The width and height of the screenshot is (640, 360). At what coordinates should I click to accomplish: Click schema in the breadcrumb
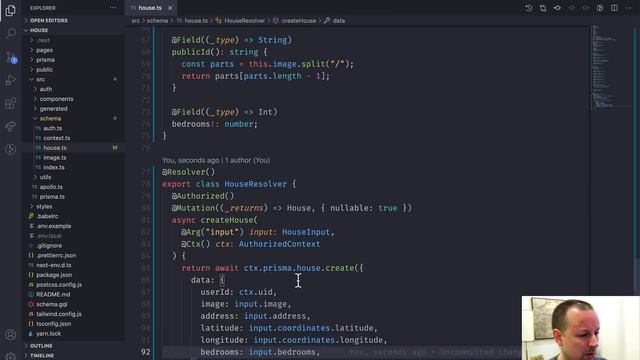coord(157,21)
